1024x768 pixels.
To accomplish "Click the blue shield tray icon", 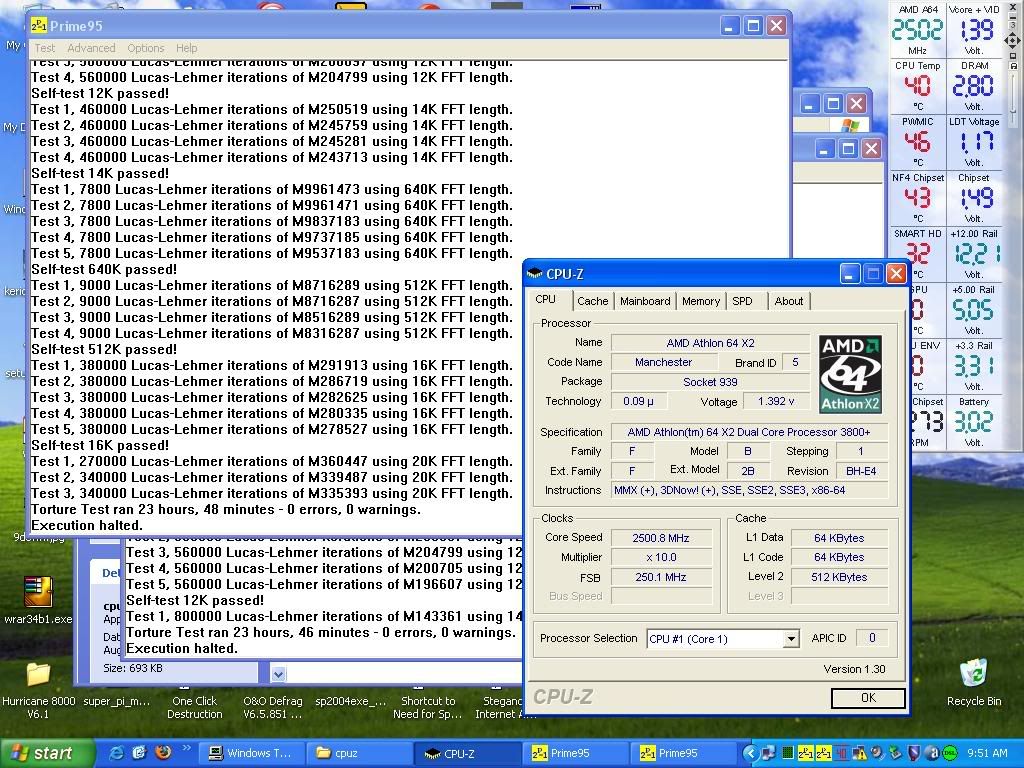I will coord(914,753).
